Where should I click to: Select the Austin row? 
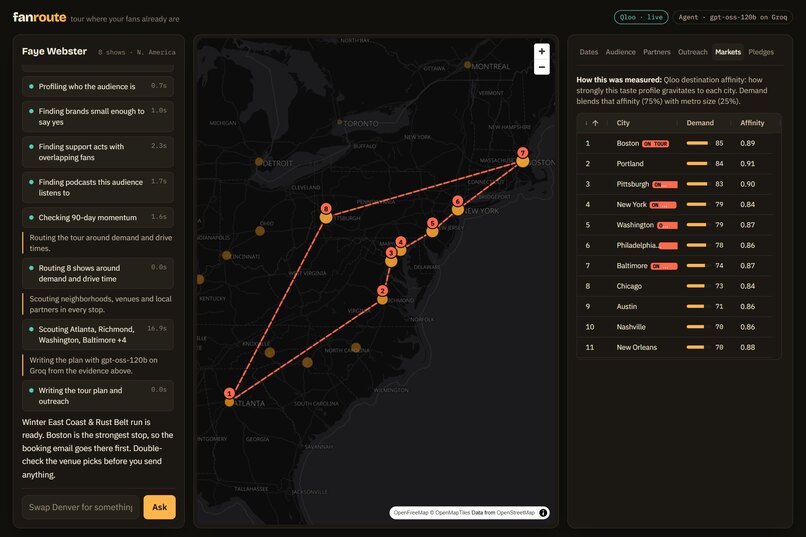(679, 307)
